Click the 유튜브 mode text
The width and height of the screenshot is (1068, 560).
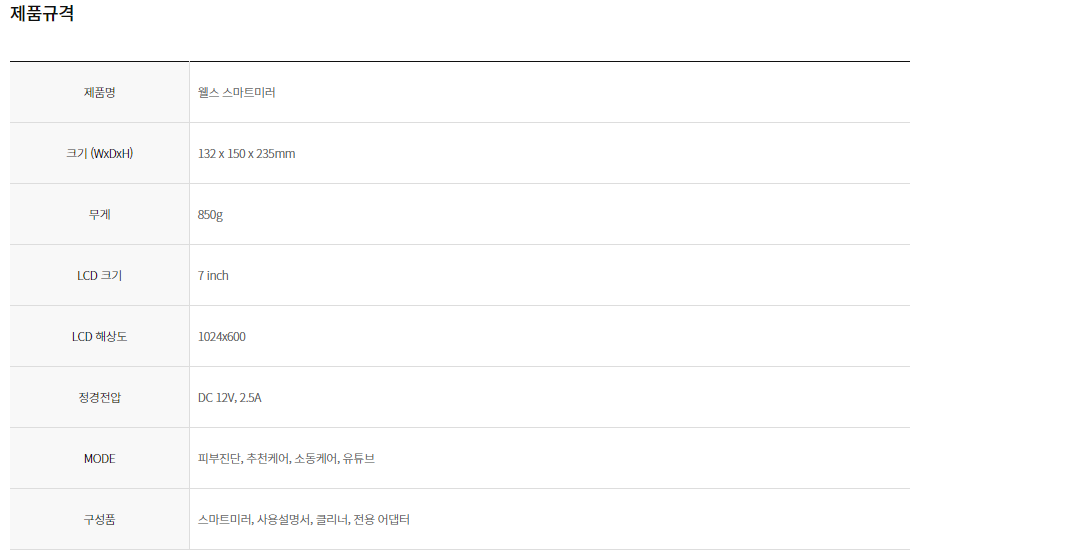359,459
